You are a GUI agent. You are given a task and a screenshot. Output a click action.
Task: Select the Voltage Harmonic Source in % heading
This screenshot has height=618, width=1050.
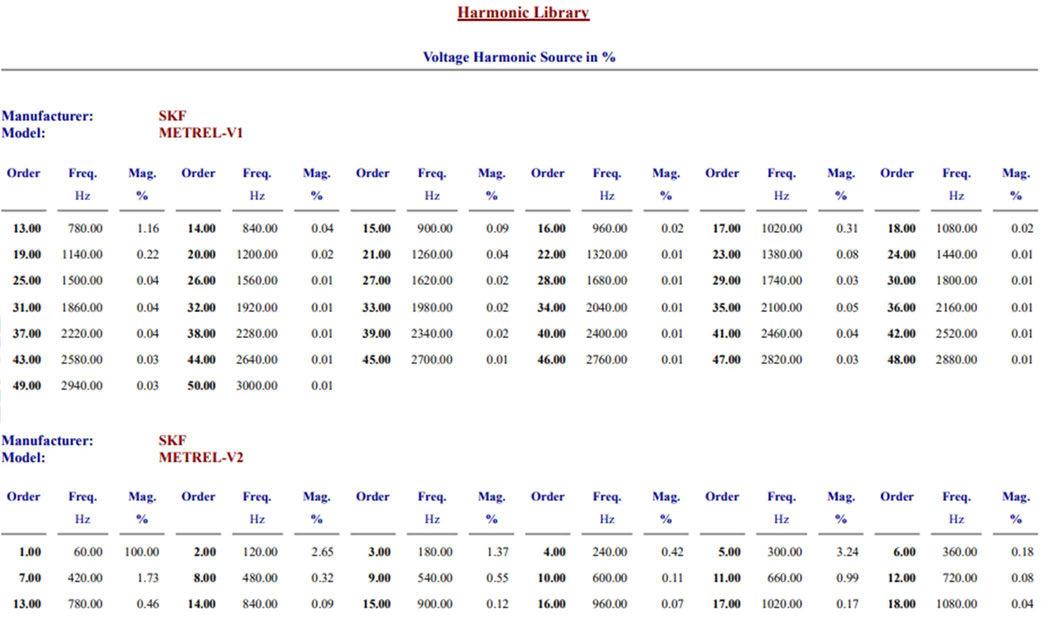click(519, 57)
